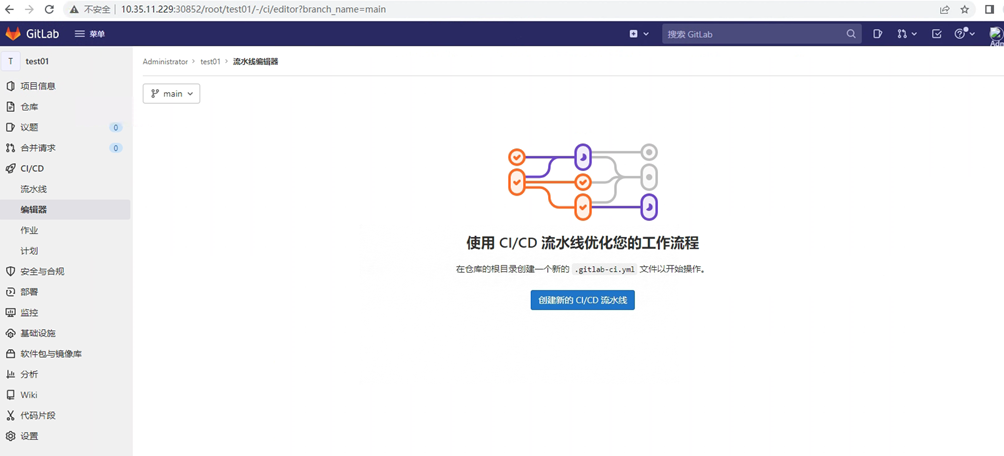Open 设置 in the left sidebar
Screen dimensions: 1004x456
click(x=30, y=436)
